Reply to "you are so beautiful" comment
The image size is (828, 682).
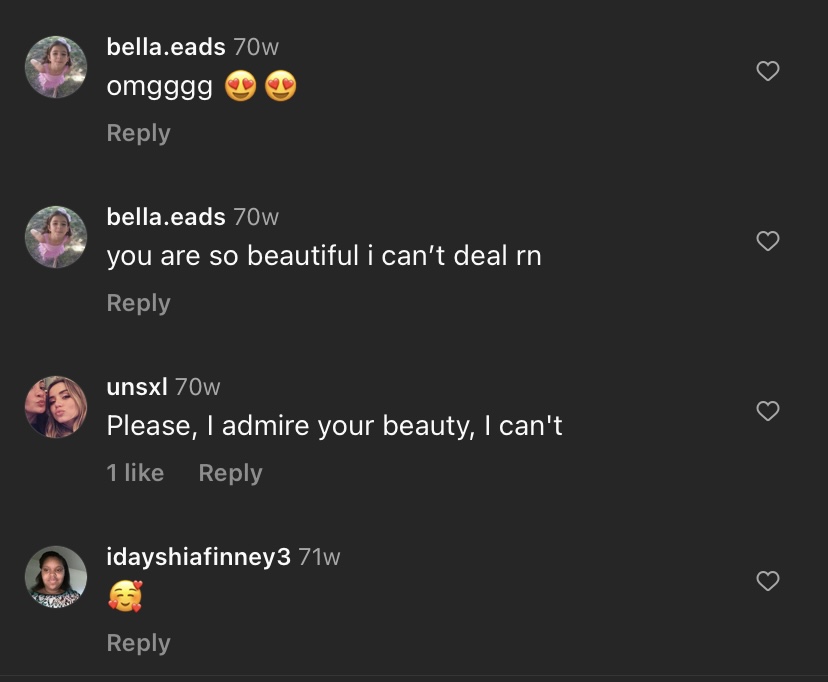click(x=138, y=303)
